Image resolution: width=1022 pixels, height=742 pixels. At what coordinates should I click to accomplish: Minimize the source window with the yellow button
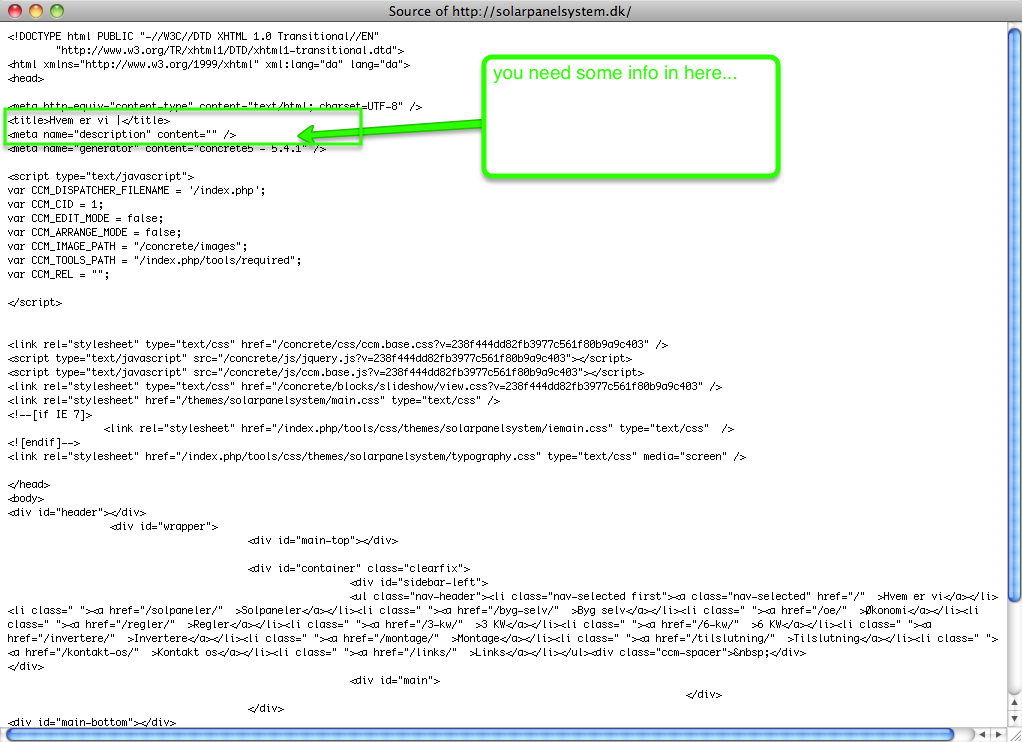(36, 10)
